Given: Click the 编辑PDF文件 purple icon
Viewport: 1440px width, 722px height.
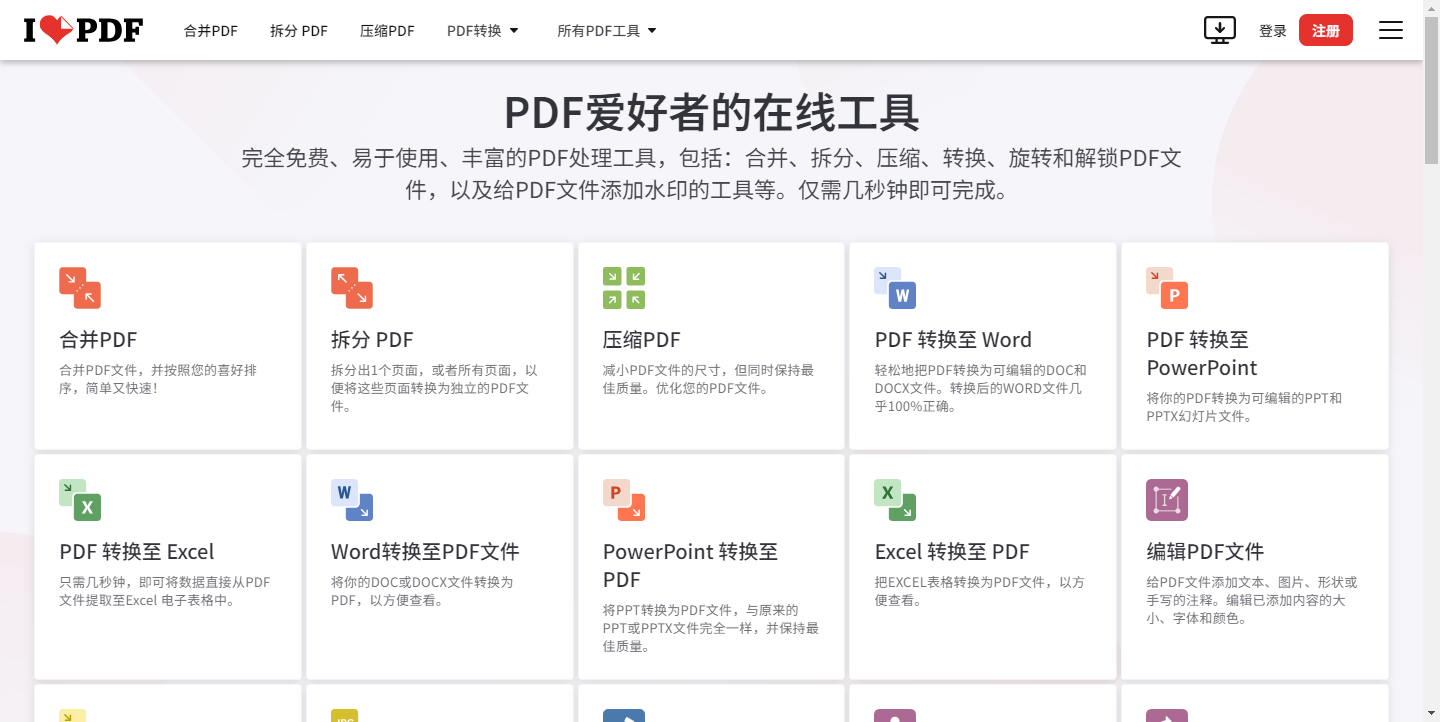Looking at the screenshot, I should pos(1167,500).
